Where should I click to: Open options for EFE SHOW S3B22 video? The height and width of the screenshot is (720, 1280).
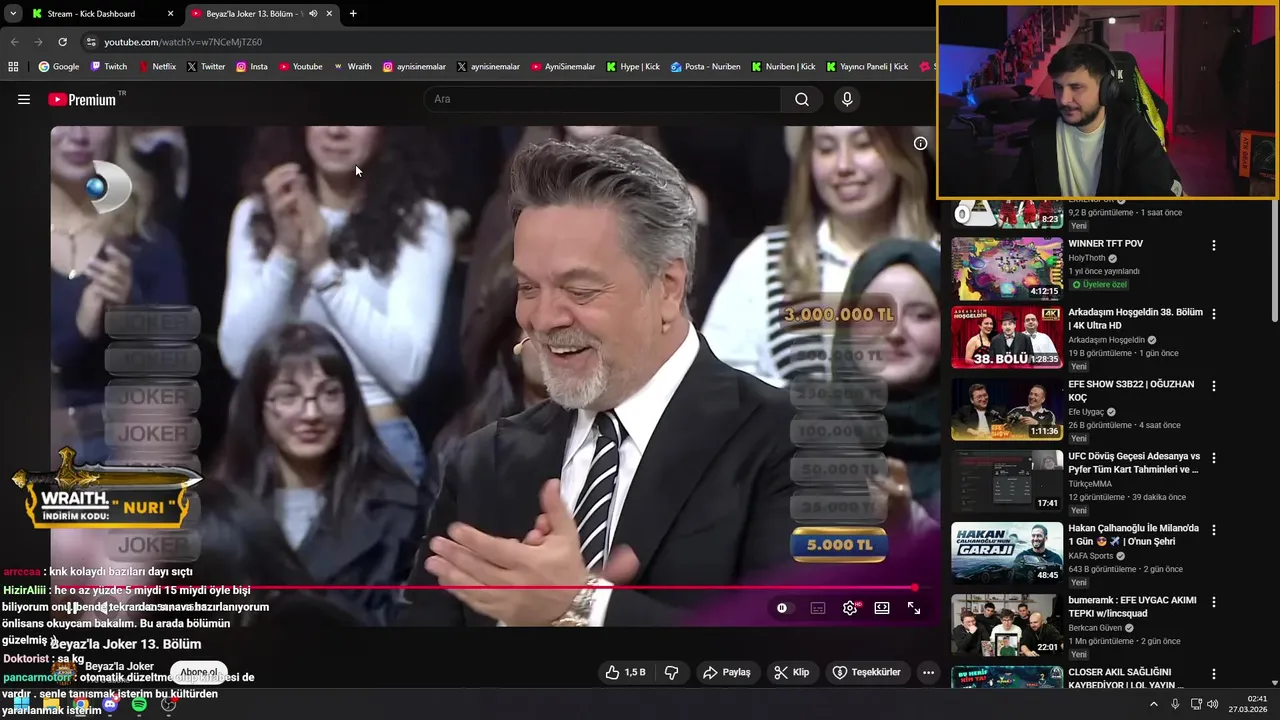point(1214,385)
